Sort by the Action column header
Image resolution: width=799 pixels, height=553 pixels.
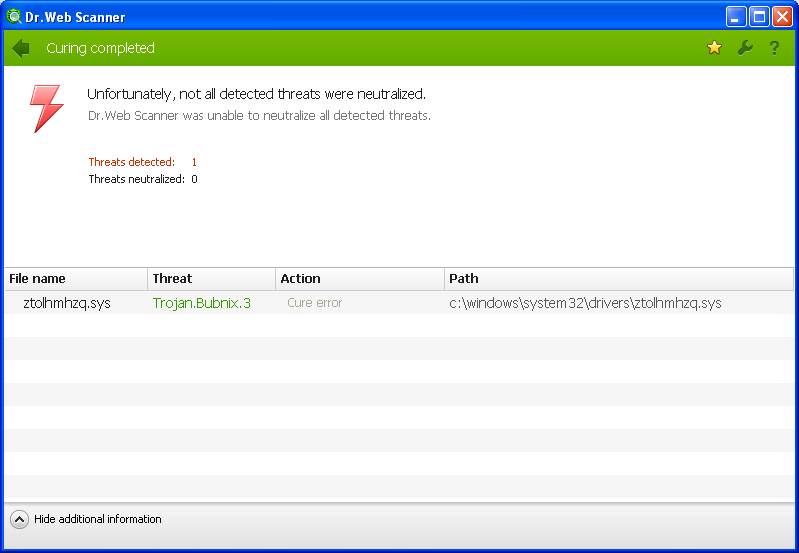pyautogui.click(x=360, y=279)
